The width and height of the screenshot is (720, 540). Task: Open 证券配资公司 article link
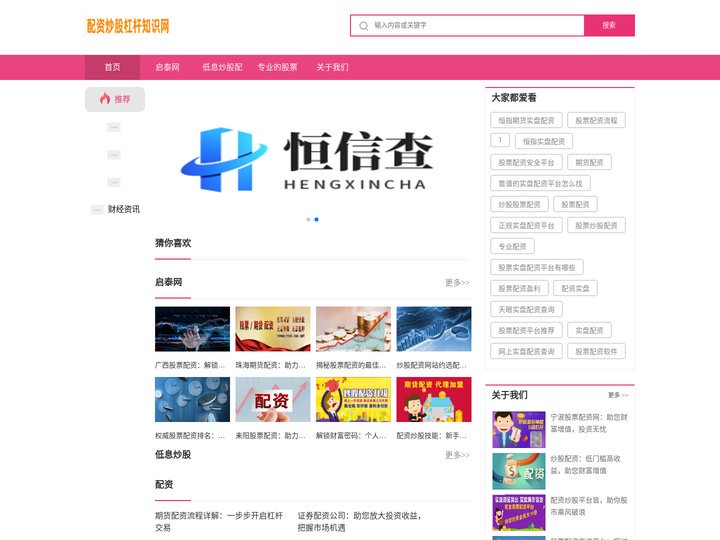tap(360, 522)
